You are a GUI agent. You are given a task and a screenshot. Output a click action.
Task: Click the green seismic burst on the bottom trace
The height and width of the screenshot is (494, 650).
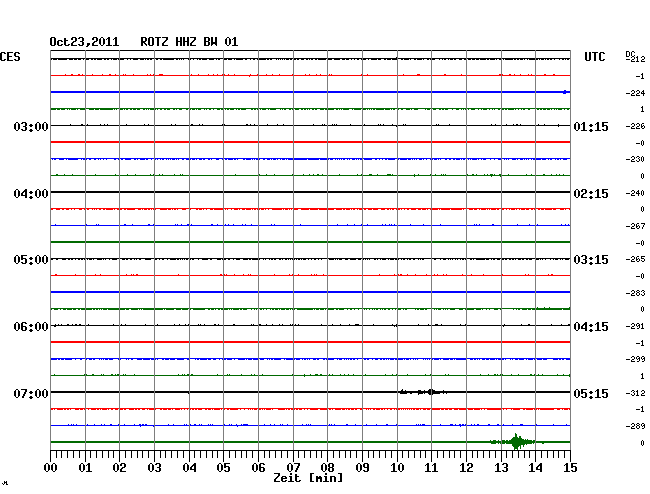coord(517,442)
